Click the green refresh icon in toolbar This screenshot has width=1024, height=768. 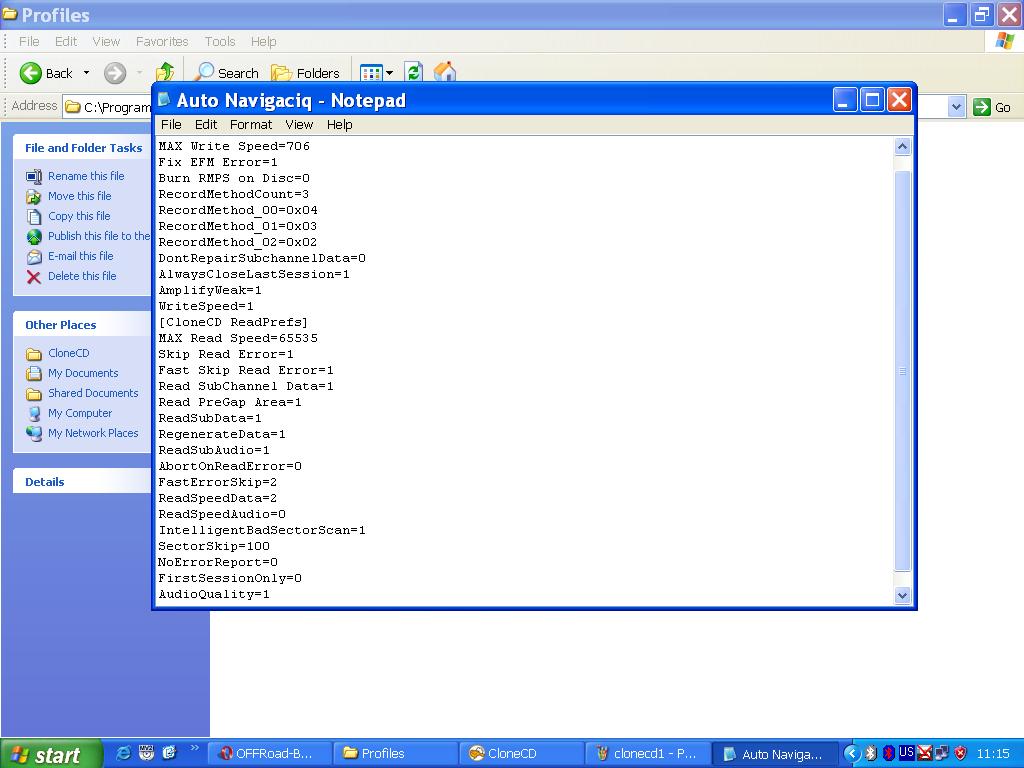pos(413,73)
